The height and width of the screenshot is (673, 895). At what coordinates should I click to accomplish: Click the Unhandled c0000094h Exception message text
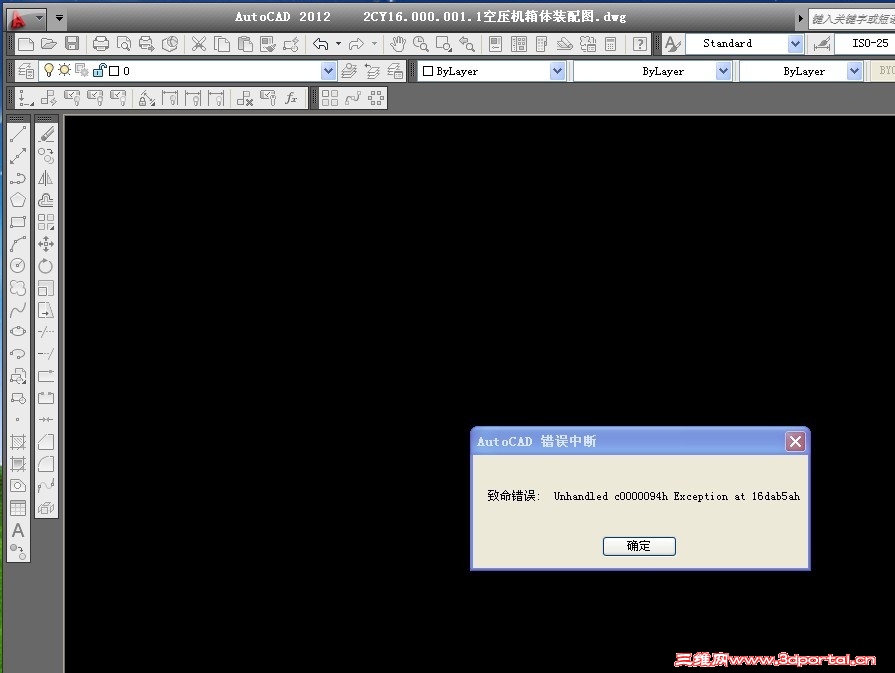[676, 496]
